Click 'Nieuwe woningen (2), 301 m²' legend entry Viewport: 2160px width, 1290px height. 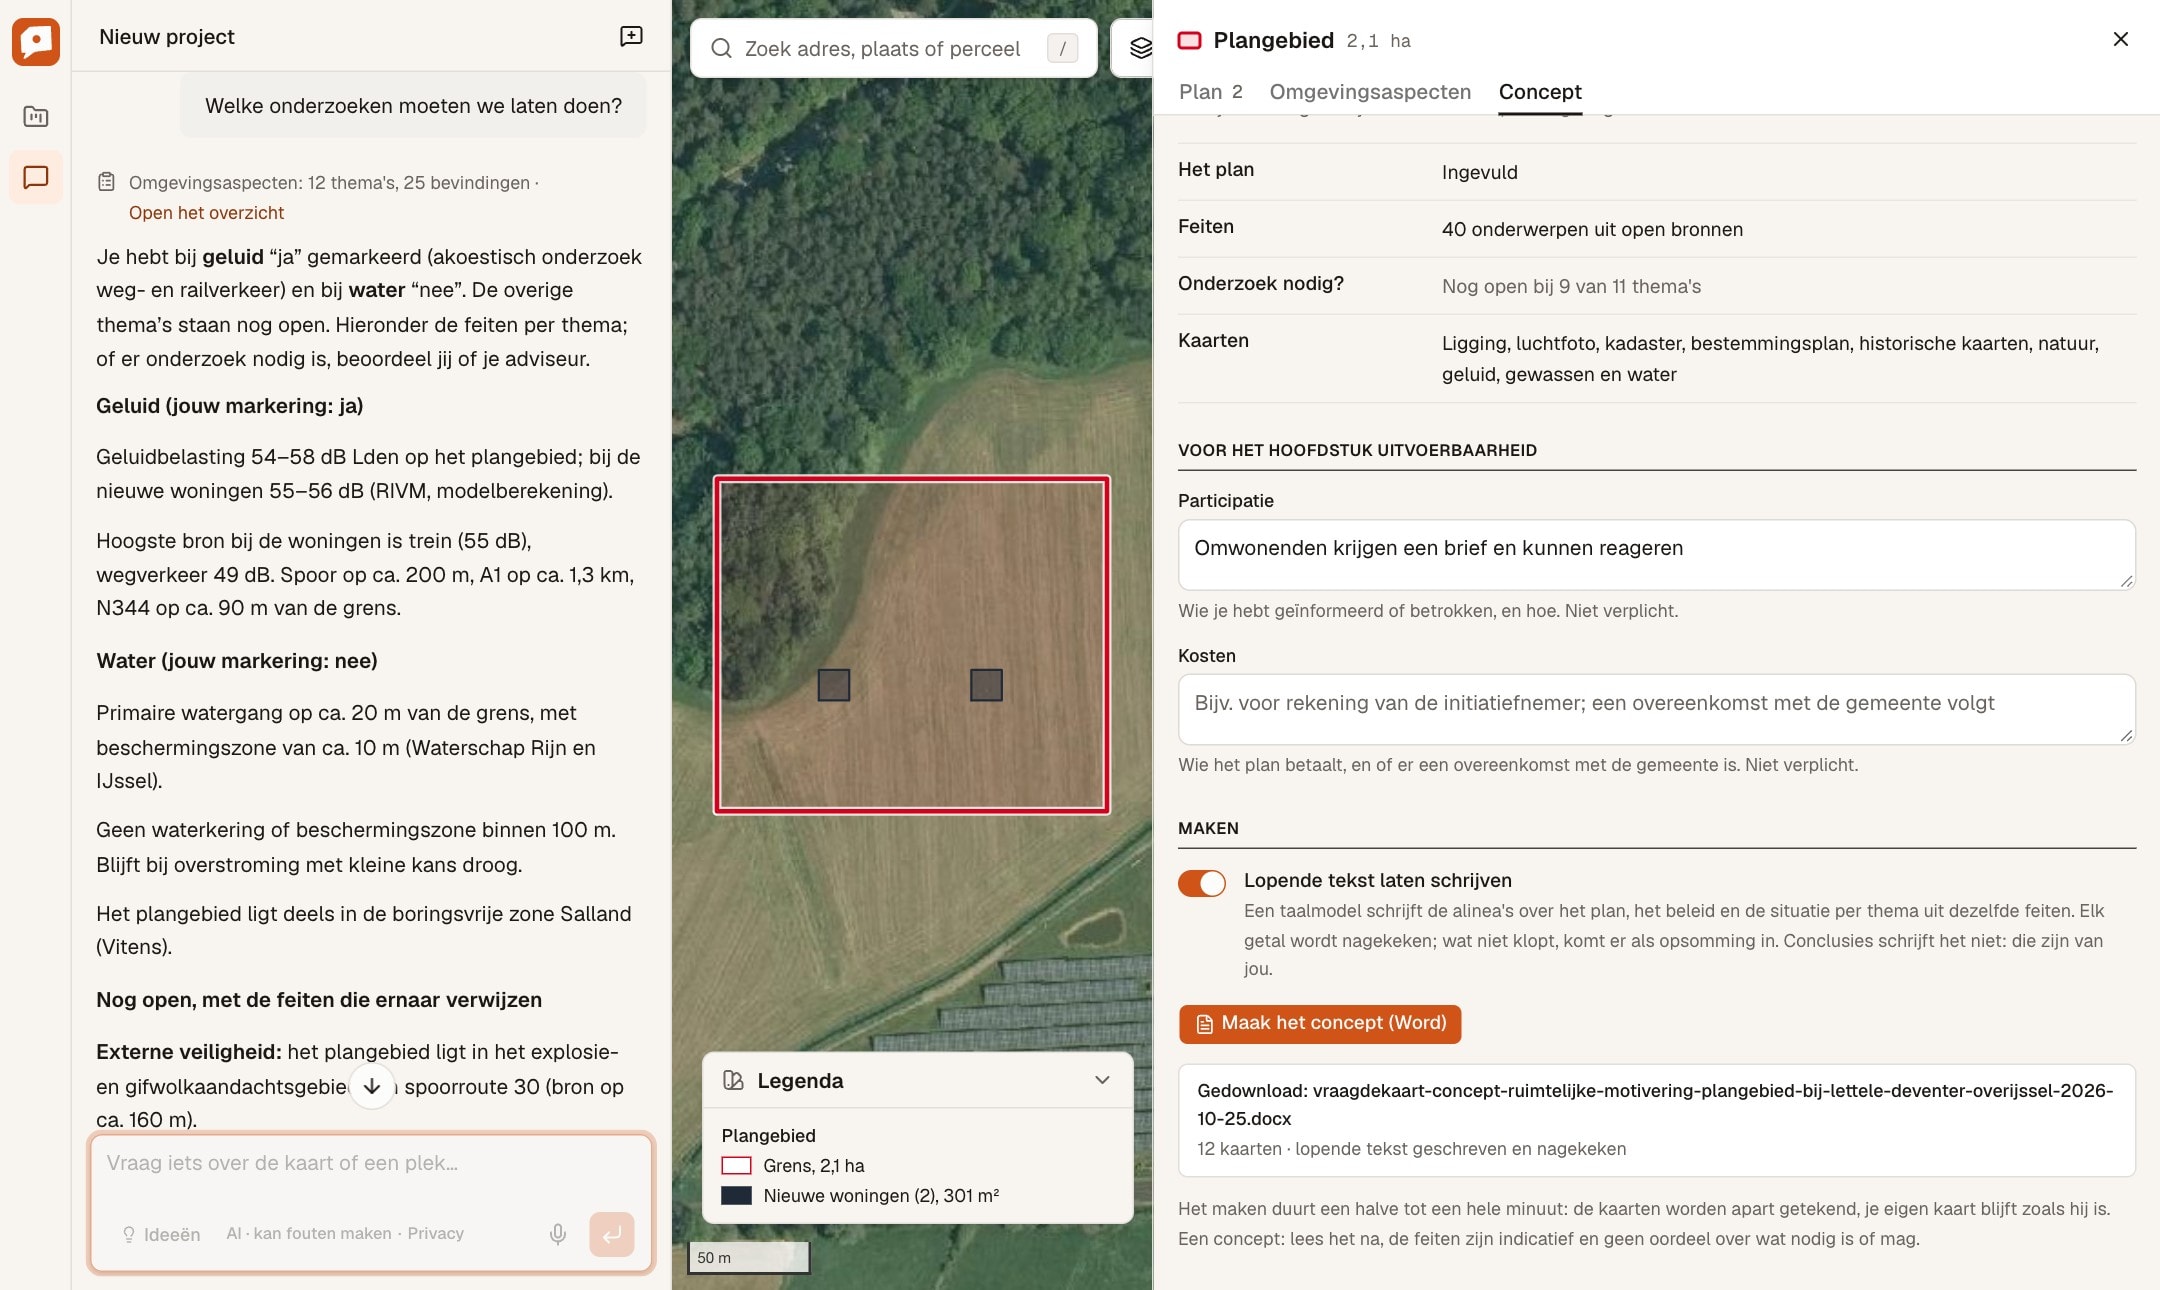click(x=881, y=1196)
